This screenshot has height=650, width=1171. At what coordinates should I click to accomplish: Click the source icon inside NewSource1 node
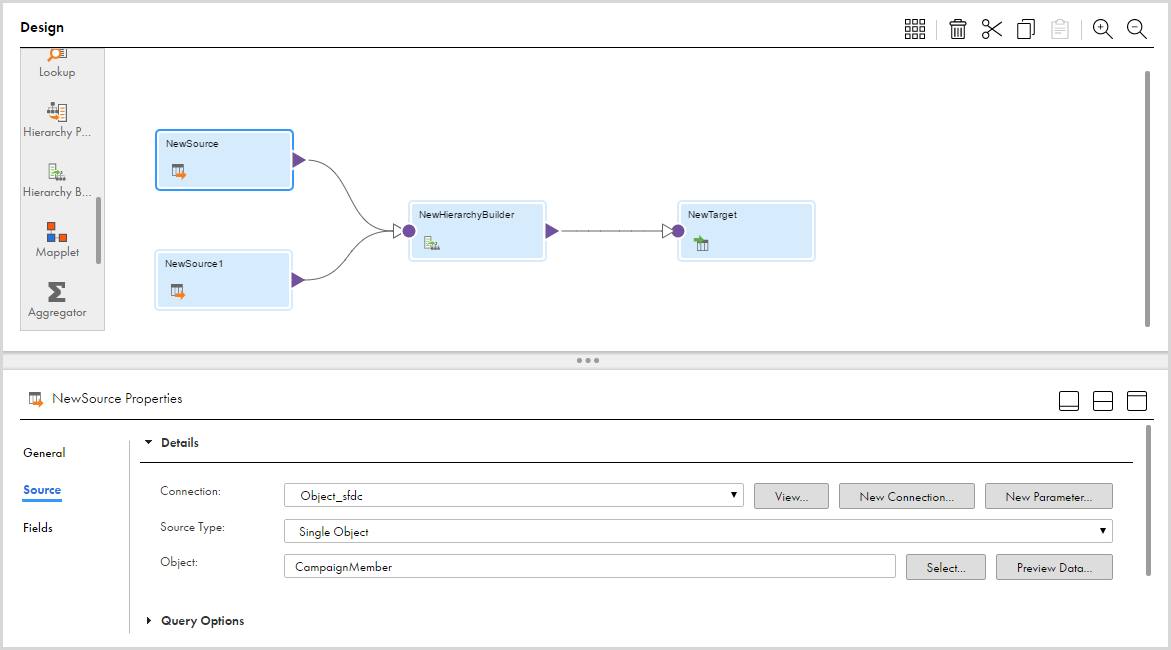click(x=178, y=291)
